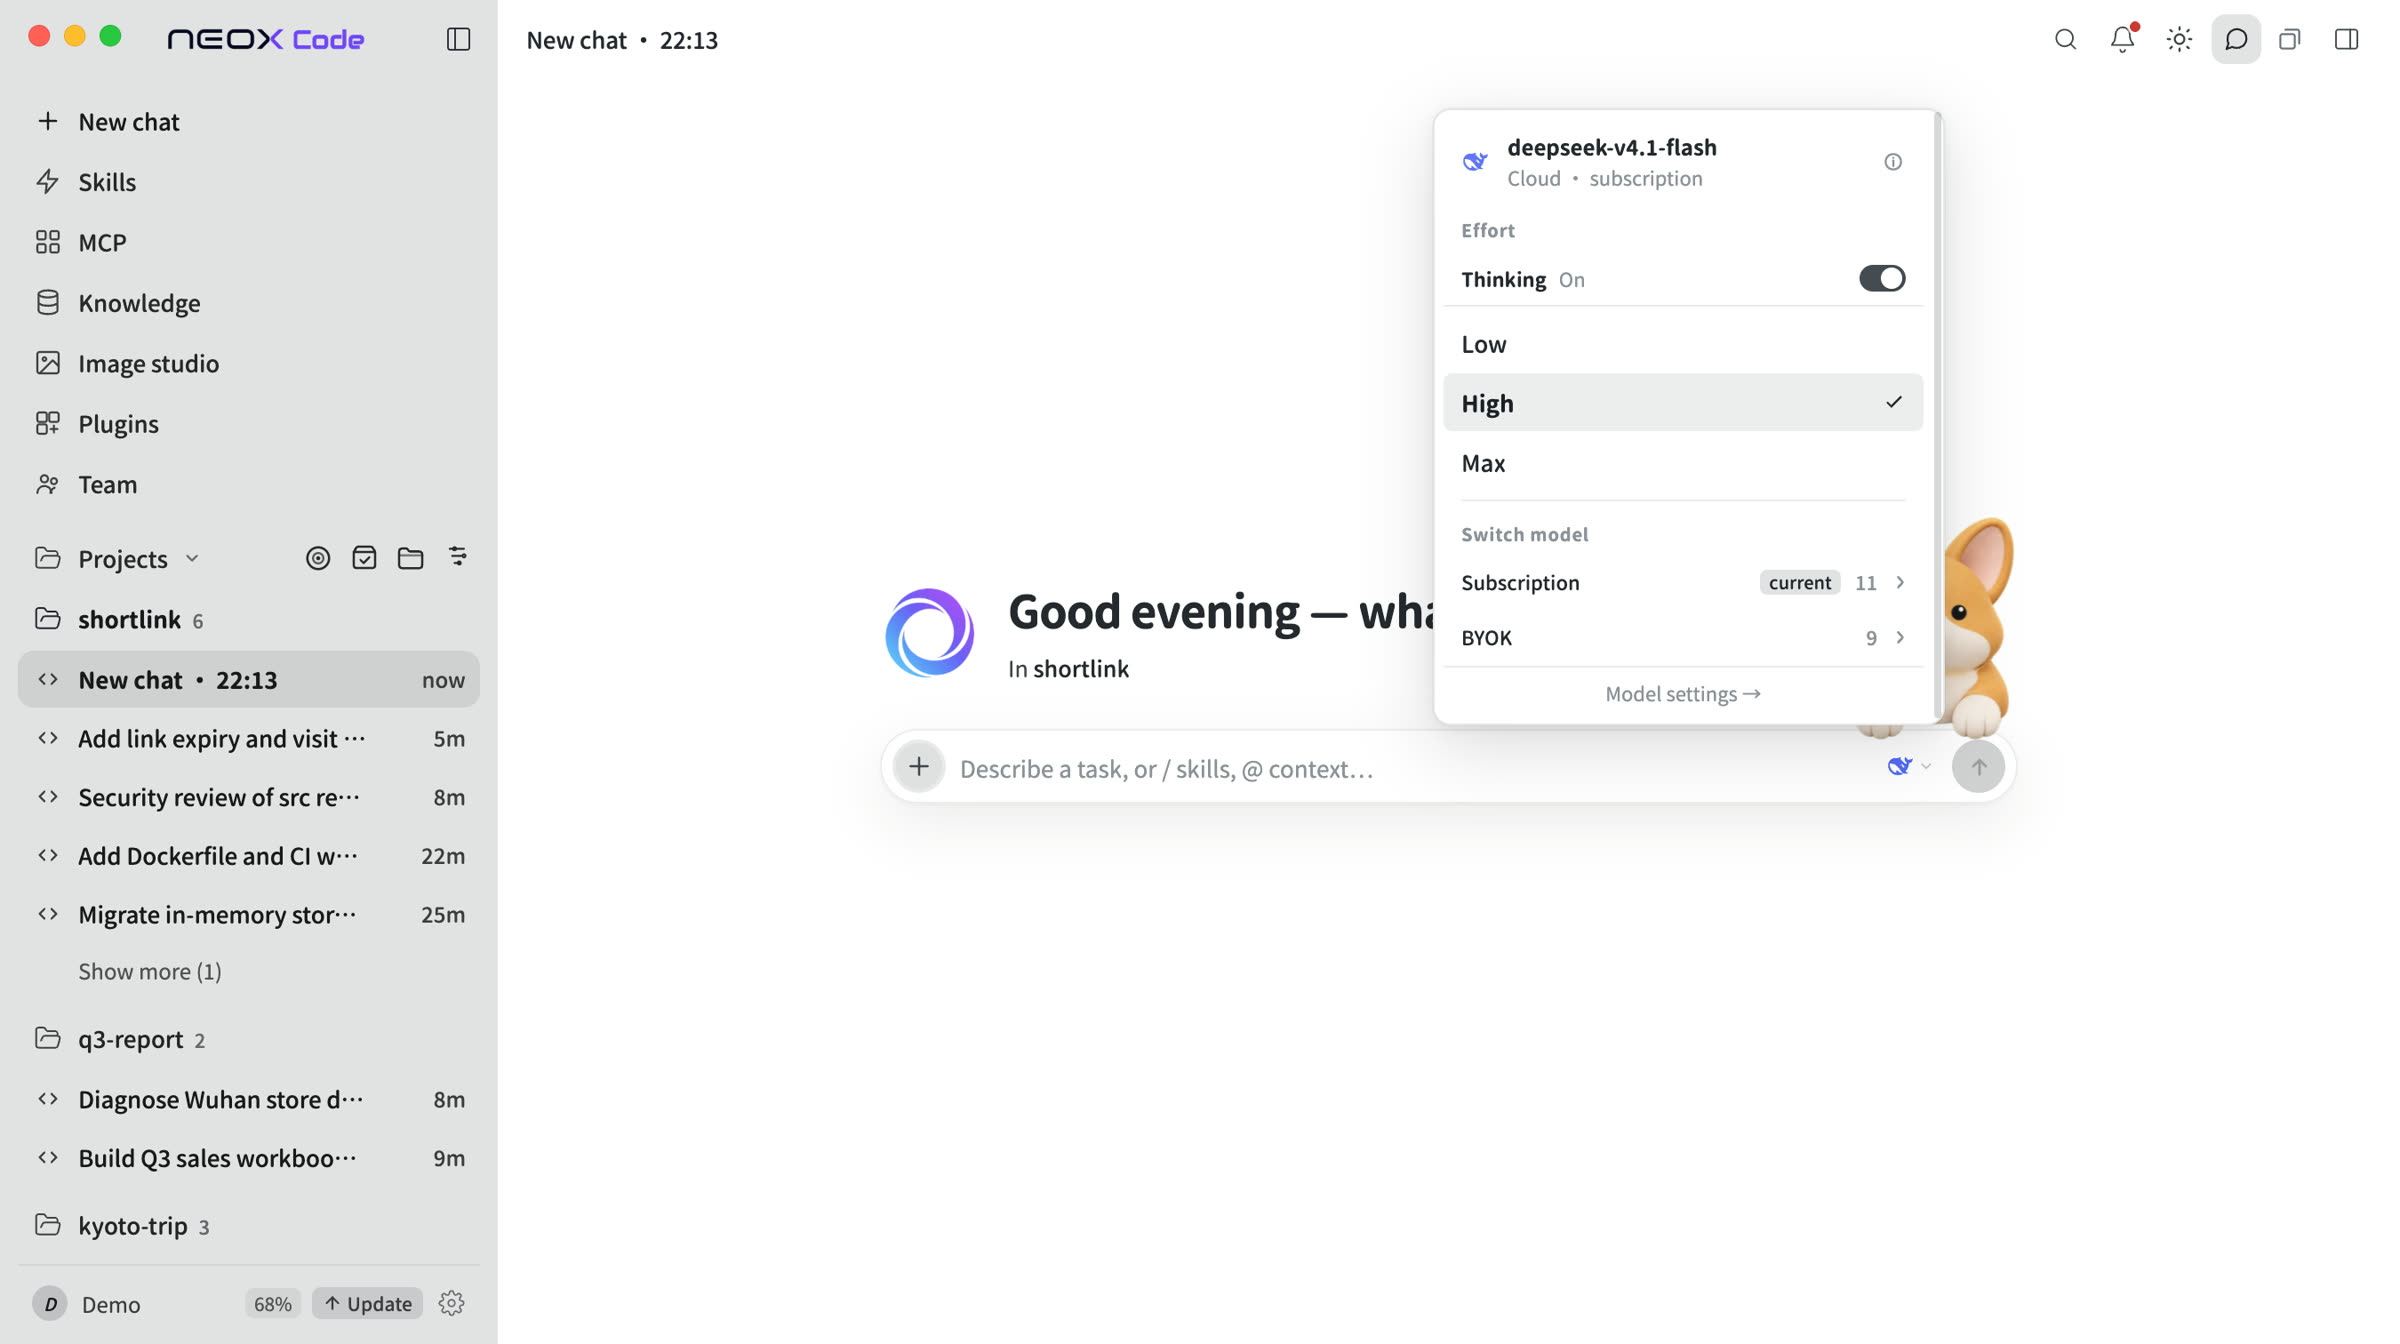The width and height of the screenshot is (2400, 1344).
Task: Click the chat bubble icon in top bar
Action: coord(2236,39)
